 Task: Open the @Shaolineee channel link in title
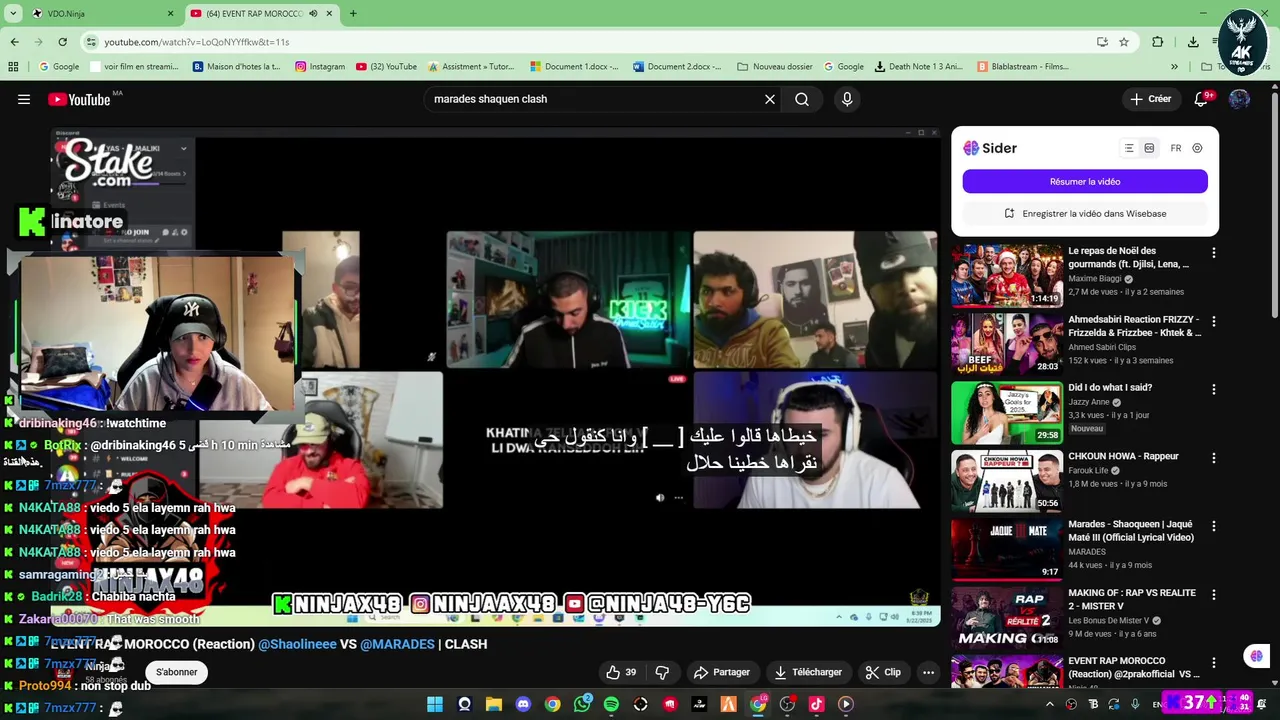297,644
